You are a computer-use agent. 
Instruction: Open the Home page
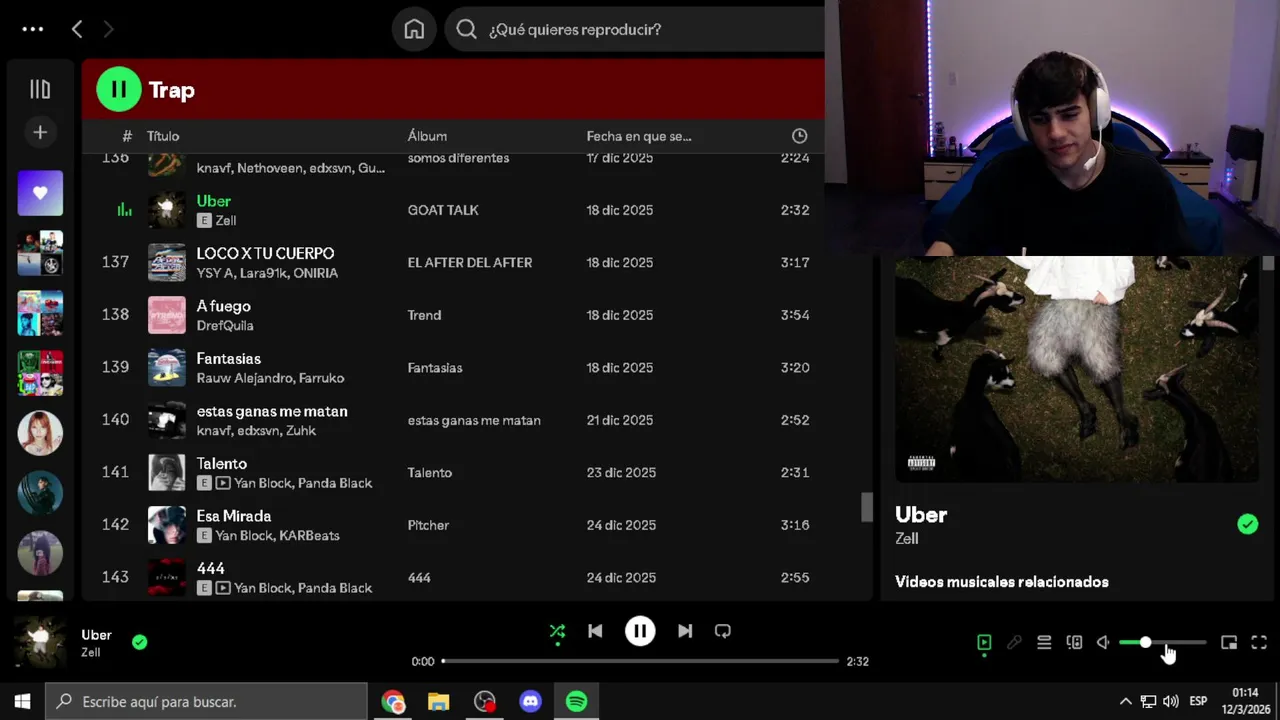tap(414, 29)
